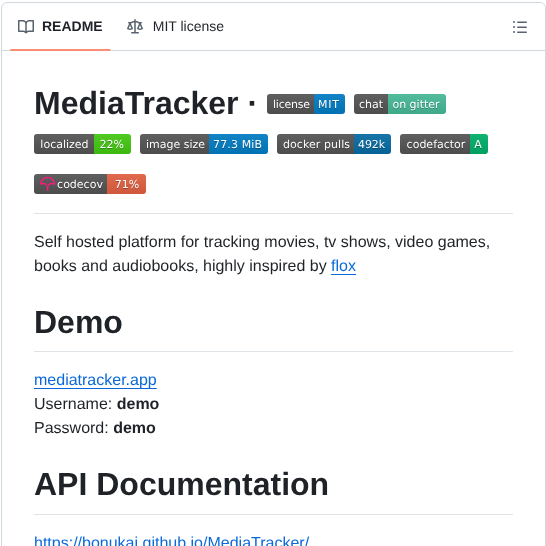Click the Demo heading
The width and height of the screenshot is (546, 546).
[x=78, y=322]
